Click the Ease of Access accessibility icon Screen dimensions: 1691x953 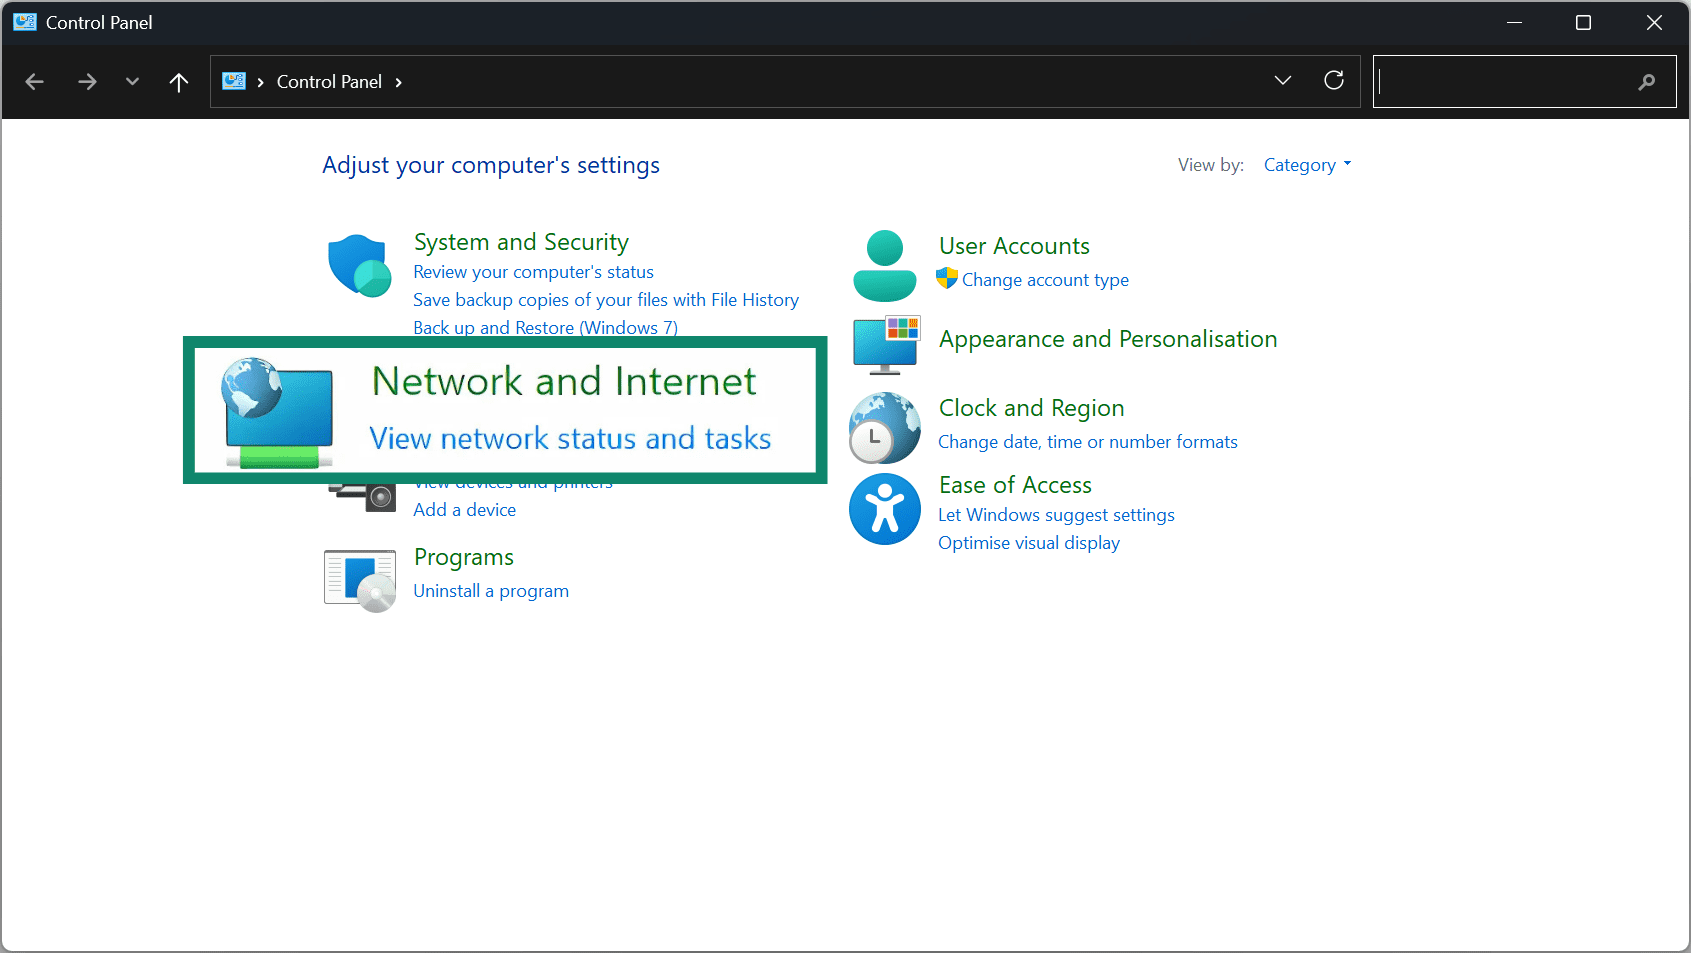click(884, 509)
